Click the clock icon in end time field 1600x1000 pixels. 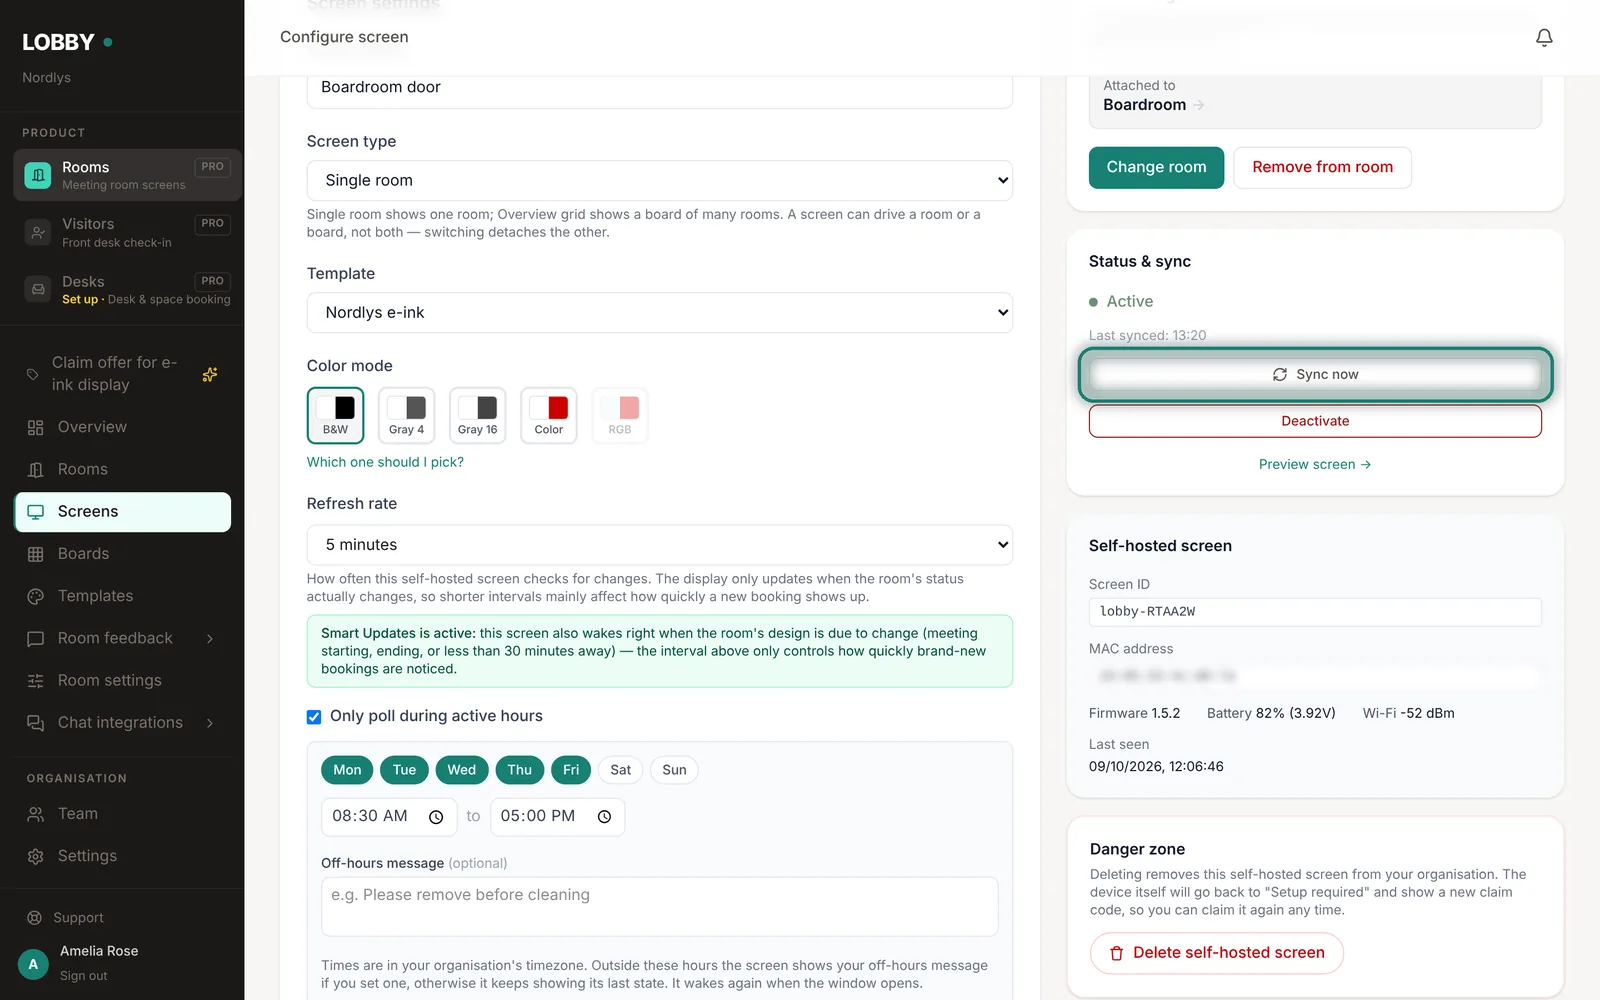tap(604, 817)
